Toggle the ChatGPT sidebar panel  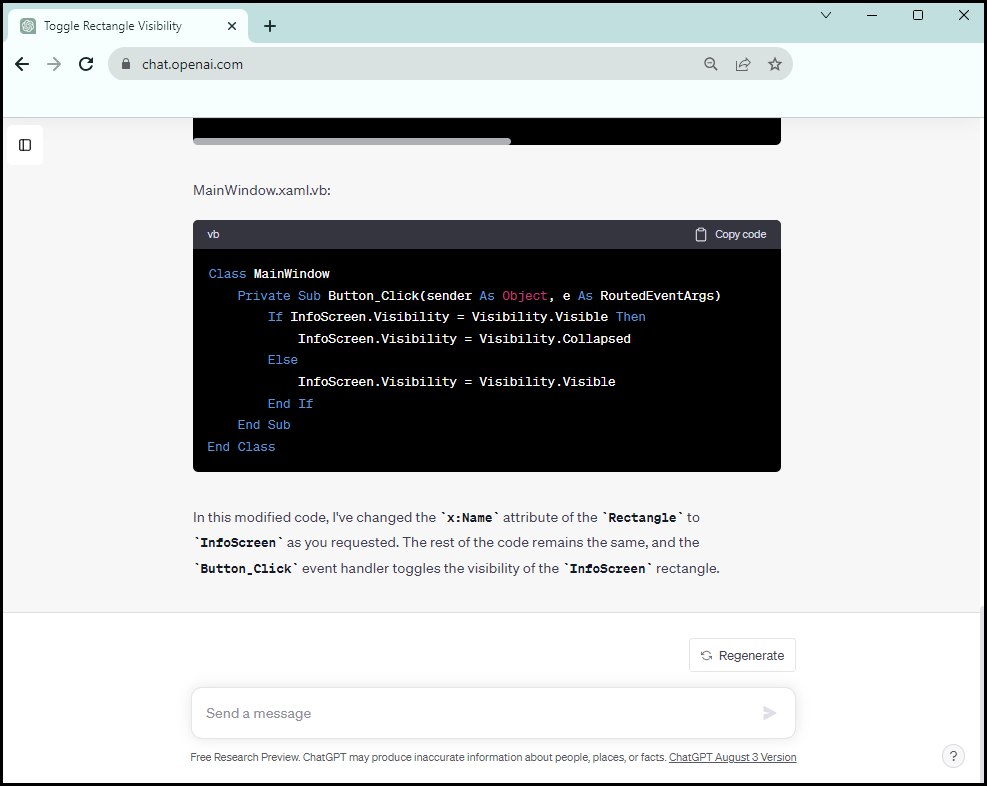(x=25, y=145)
